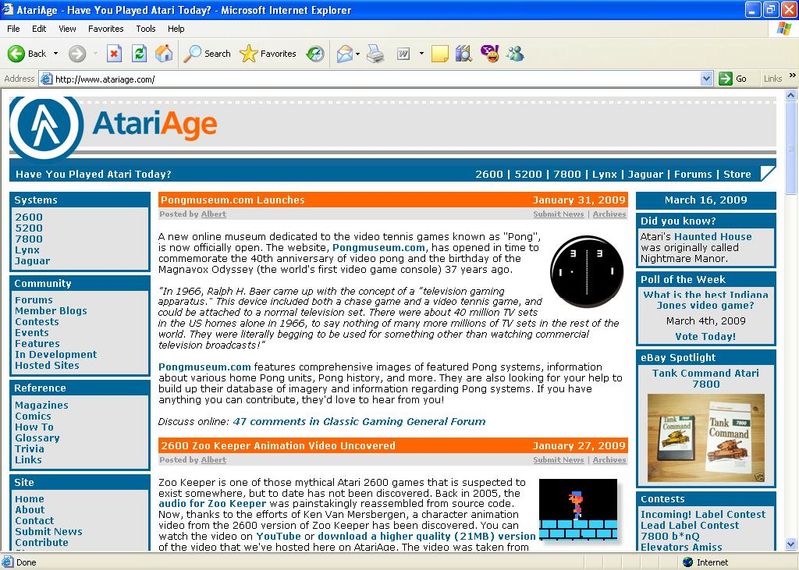
Task: Open Windows Messenger people icon
Action: click(x=515, y=53)
